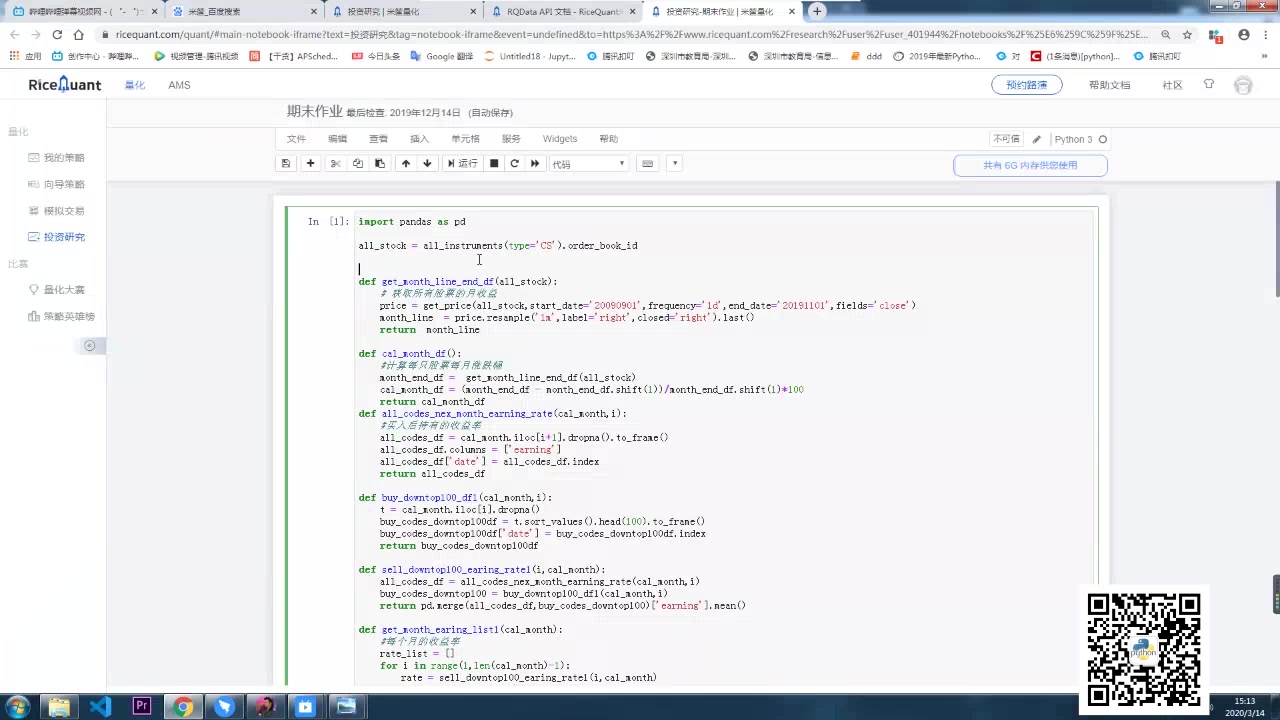Open 模拟交易 in the sidebar
This screenshot has width=1280, height=720.
point(56,211)
